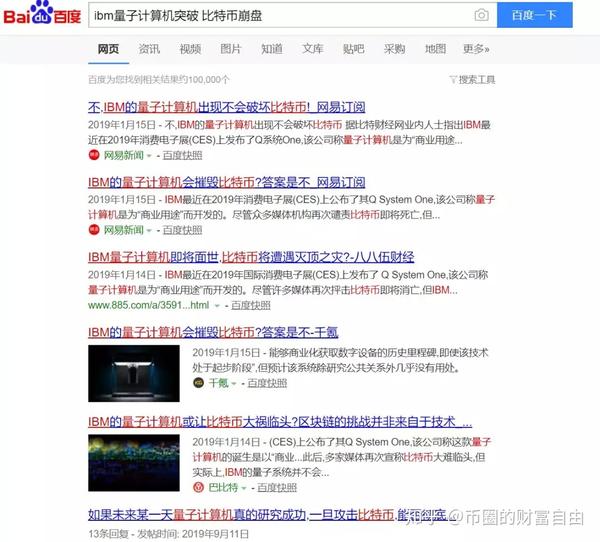Open 百度快照 for the 巴比特 result
600x542 pixels.
[x=277, y=488]
